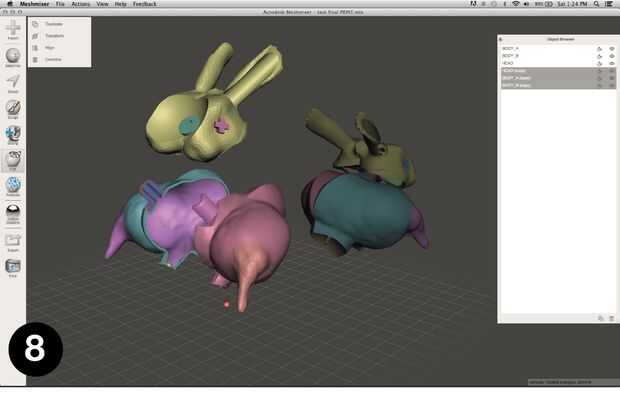Toggle visibility eye for HEAD (copy)
Viewport: 620px width, 401px height.
click(x=612, y=71)
